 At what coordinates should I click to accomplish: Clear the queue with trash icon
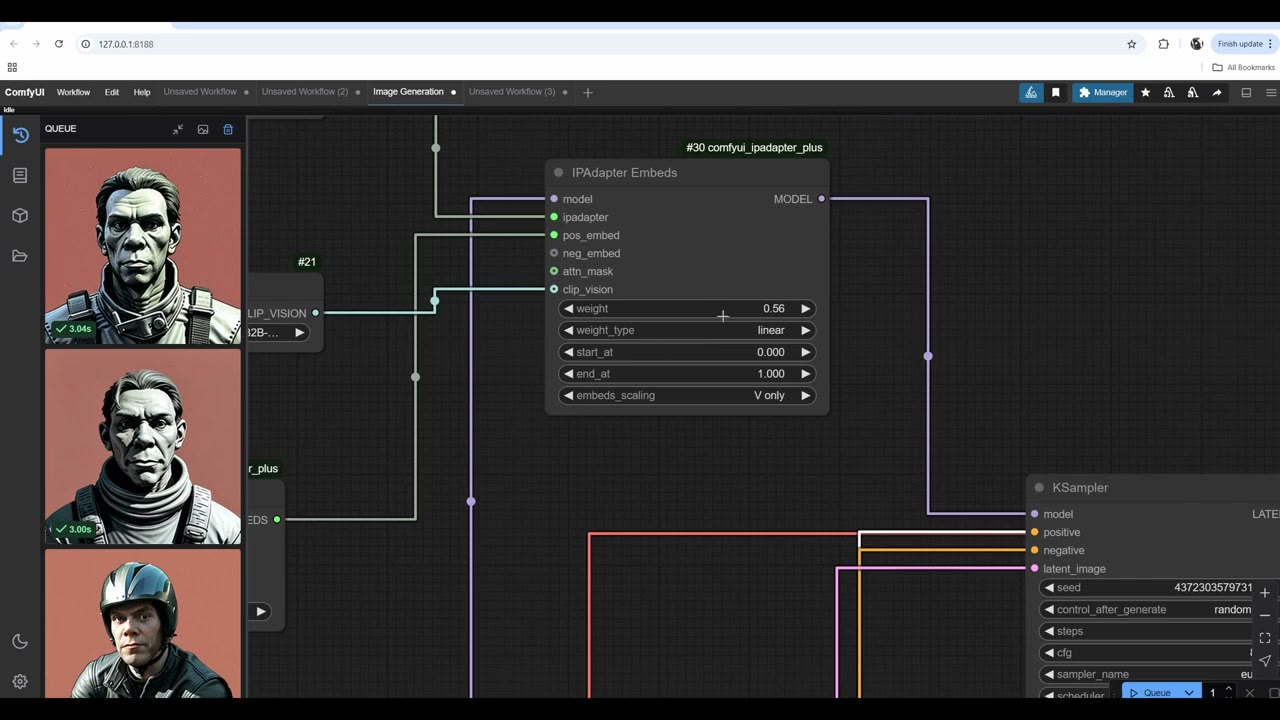tap(228, 129)
